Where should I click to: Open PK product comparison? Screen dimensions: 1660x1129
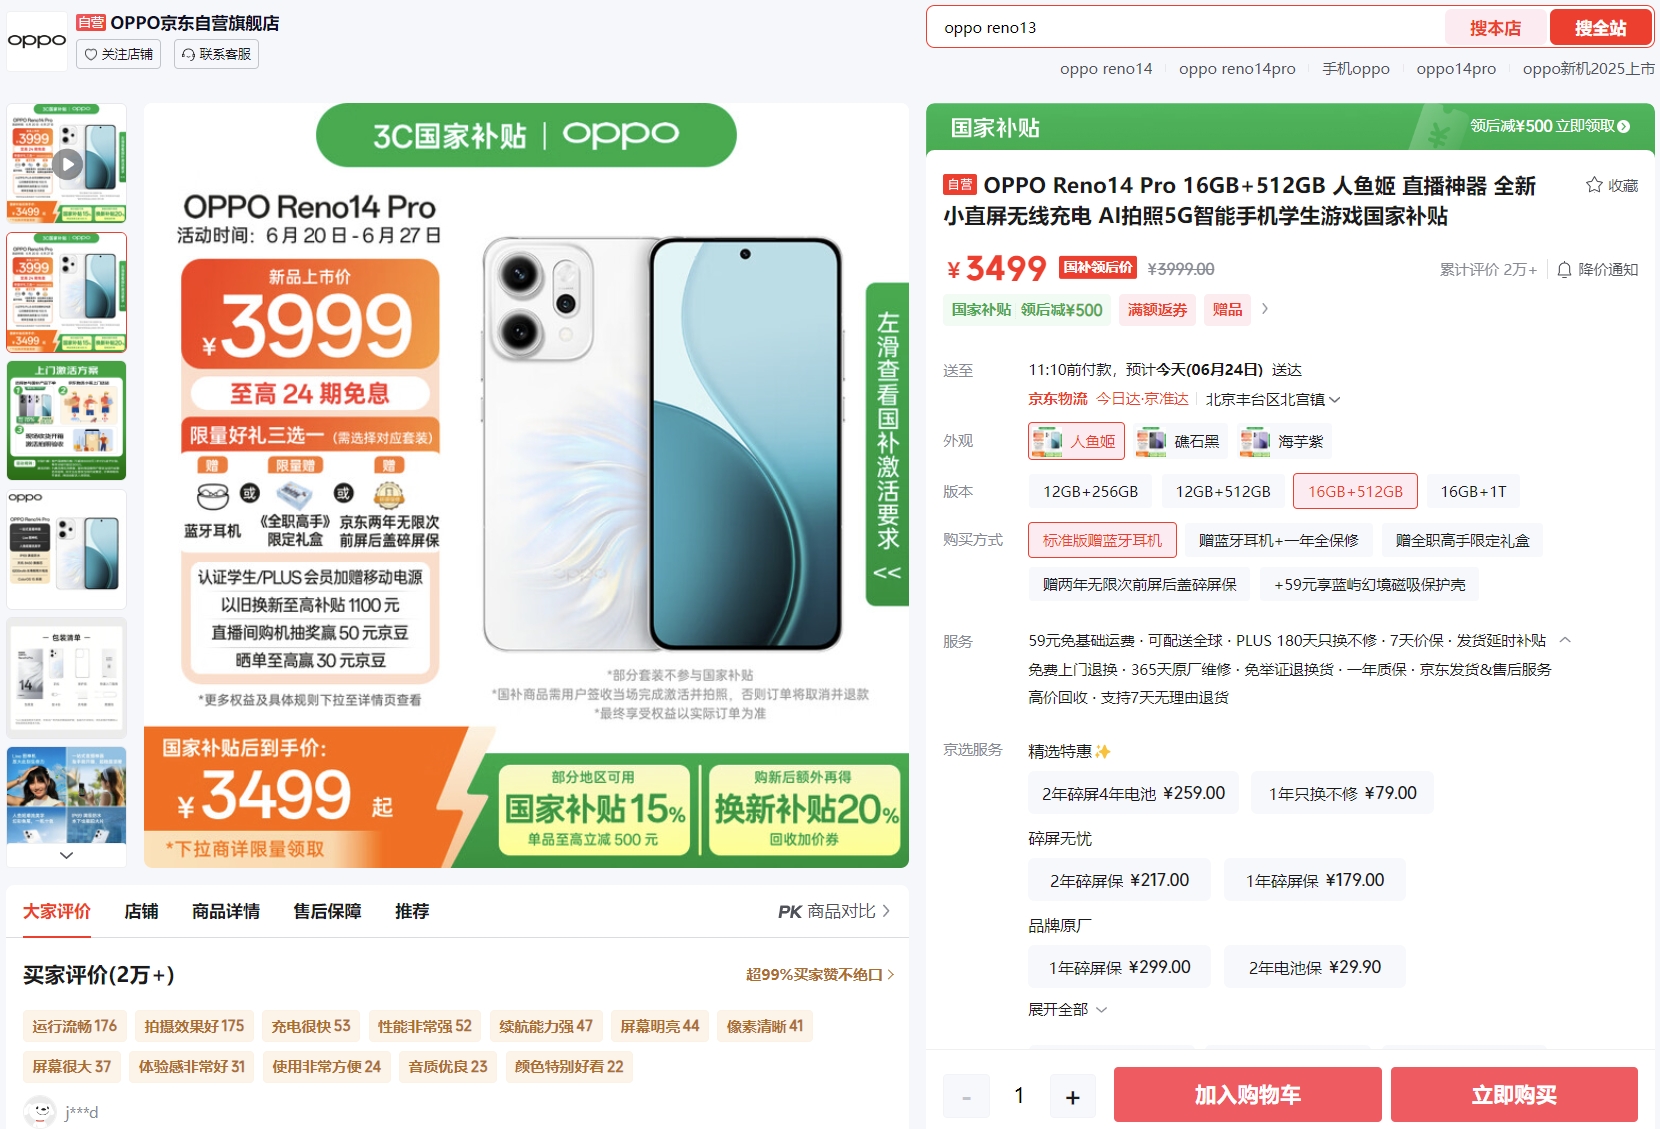click(834, 911)
